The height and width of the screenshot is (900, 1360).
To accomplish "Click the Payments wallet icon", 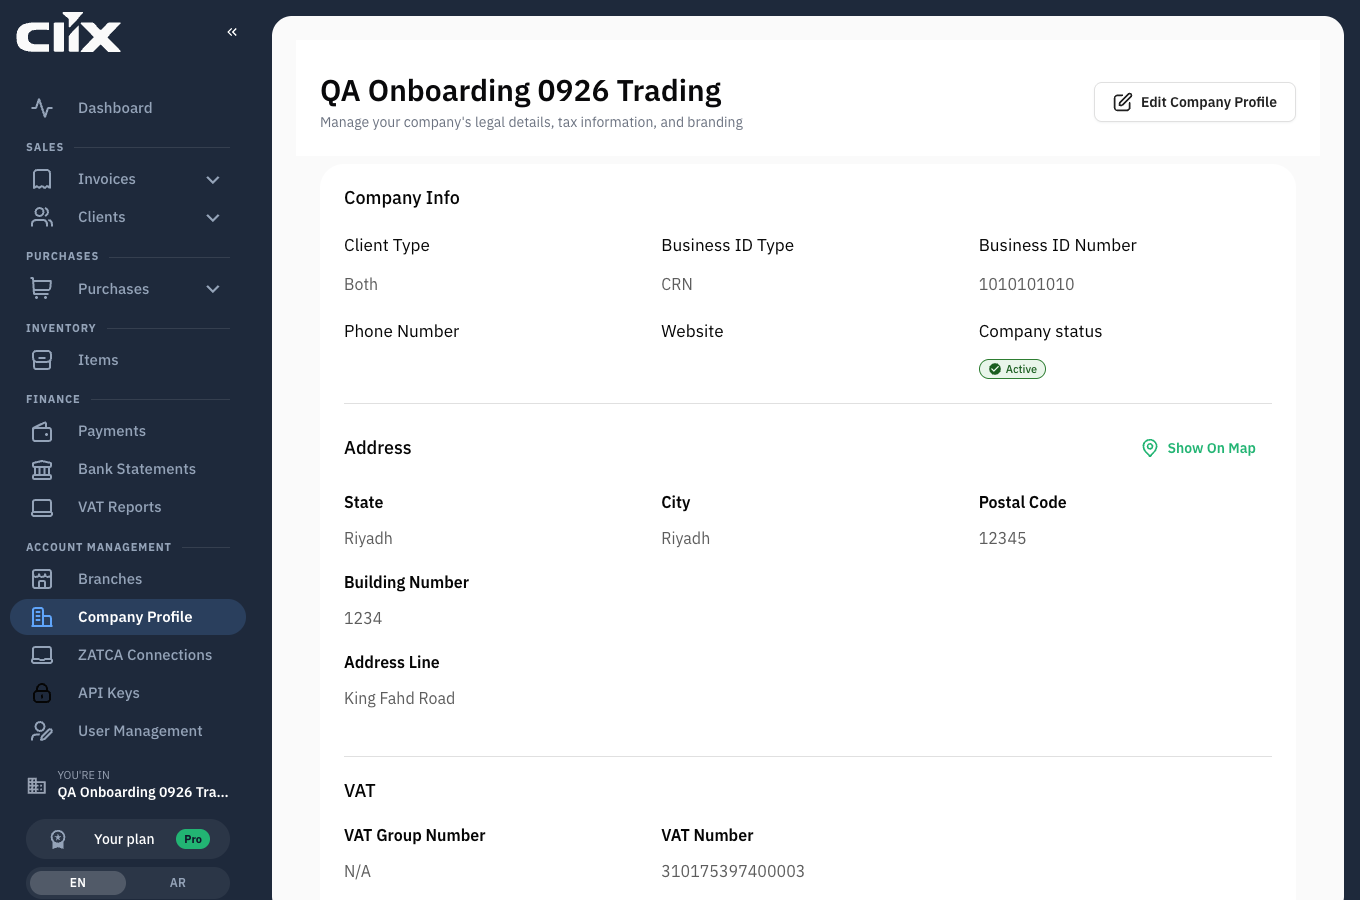I will [x=42, y=431].
